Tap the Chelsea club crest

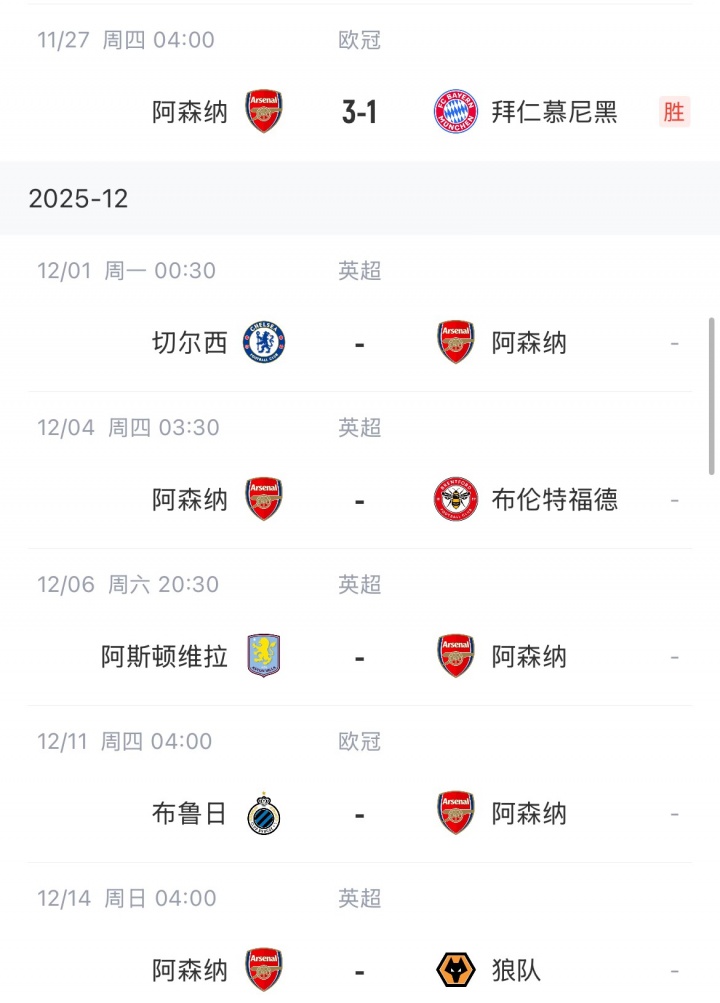(264, 343)
